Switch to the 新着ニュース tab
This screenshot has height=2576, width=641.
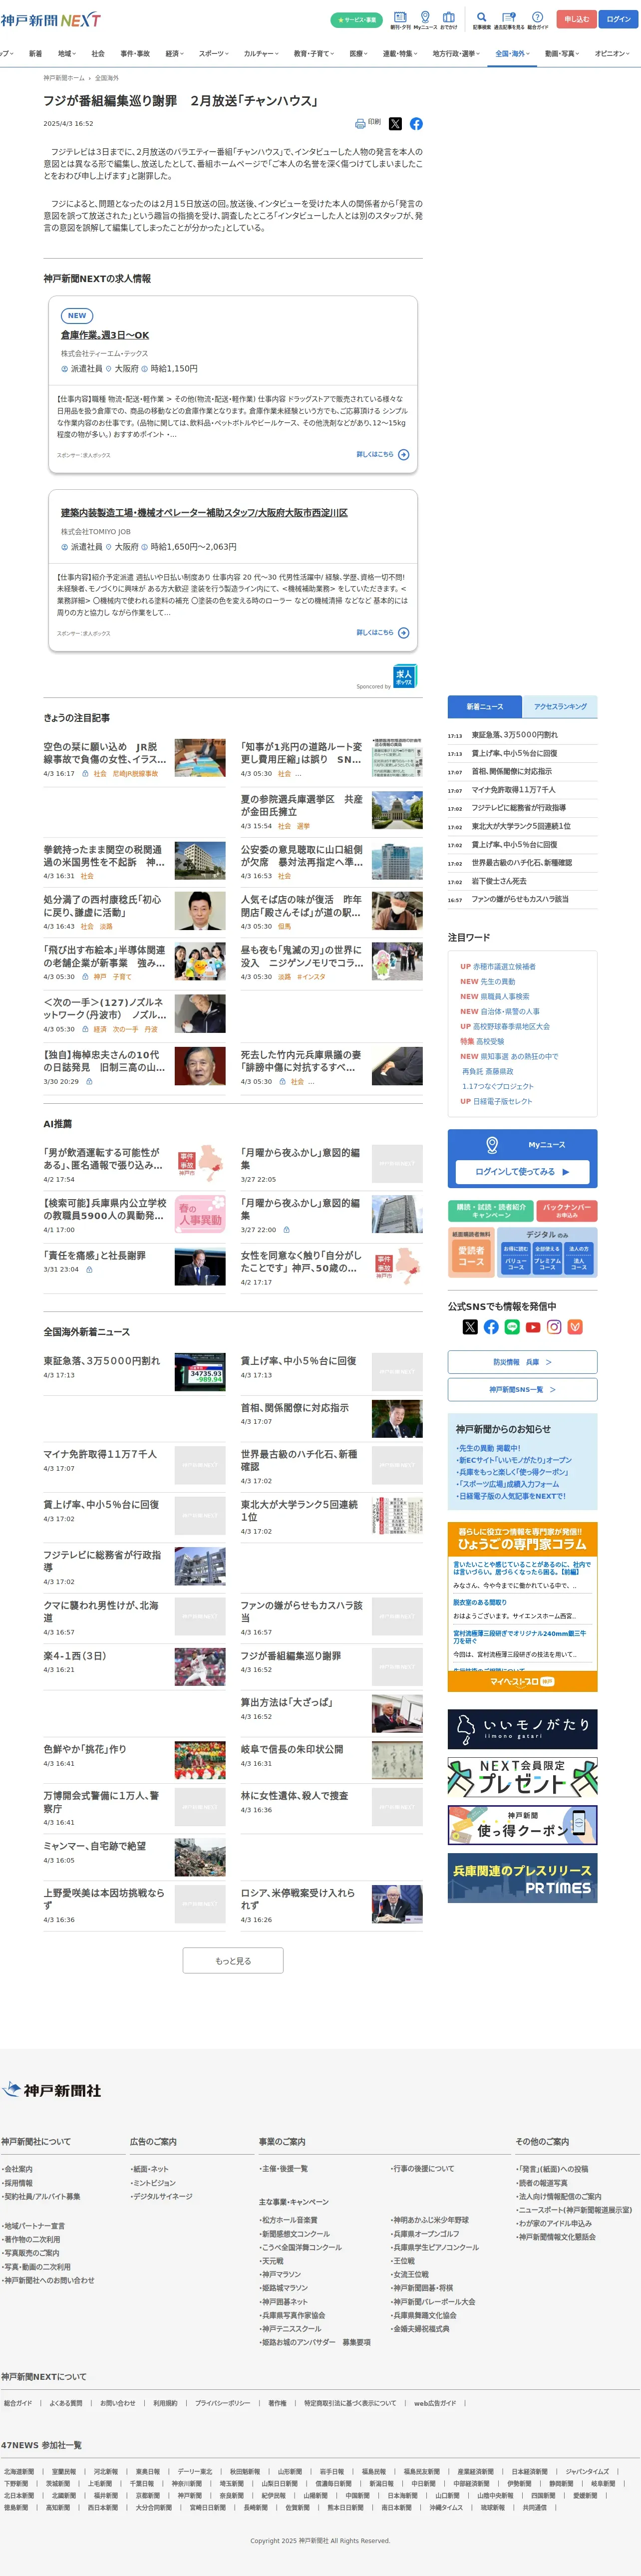(485, 707)
